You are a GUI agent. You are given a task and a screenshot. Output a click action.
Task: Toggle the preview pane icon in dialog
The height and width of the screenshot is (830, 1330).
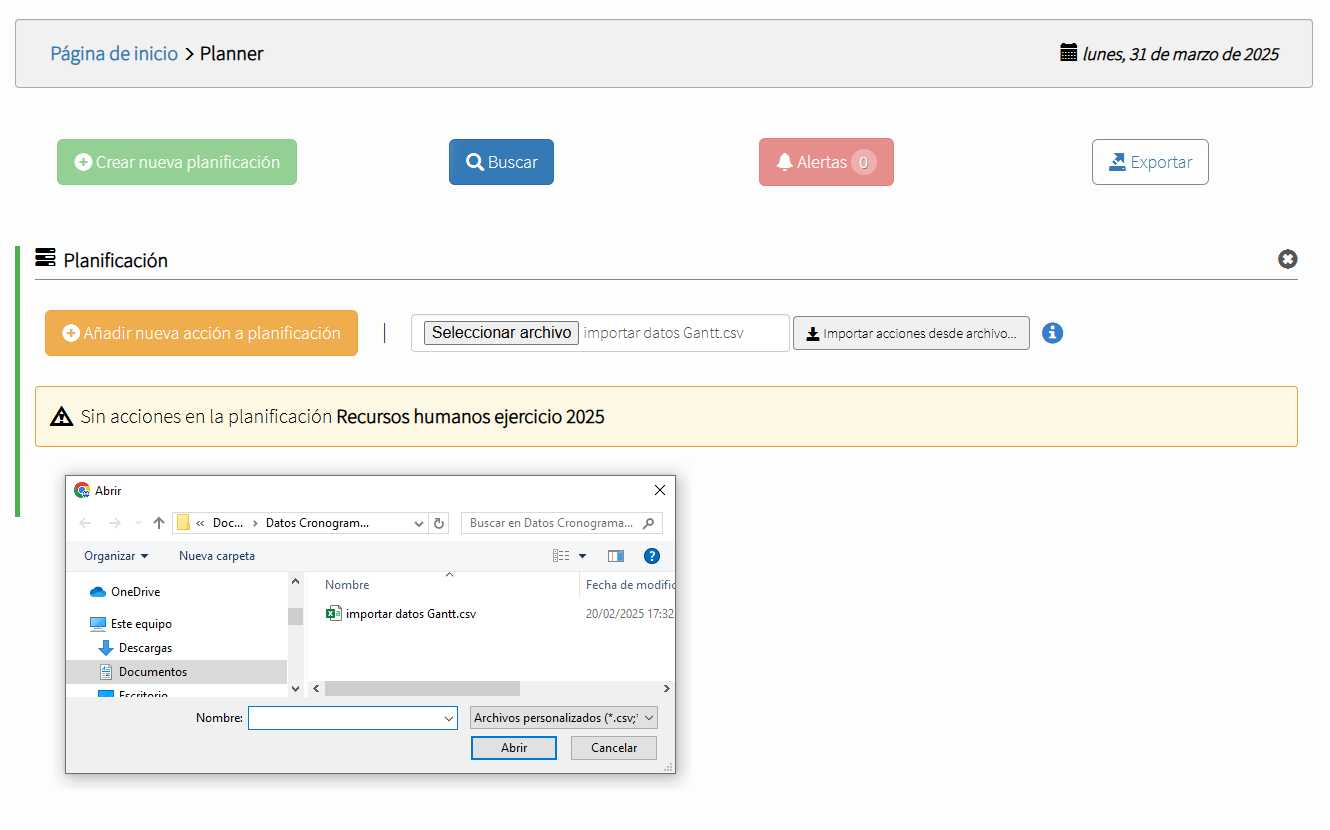pyautogui.click(x=616, y=556)
